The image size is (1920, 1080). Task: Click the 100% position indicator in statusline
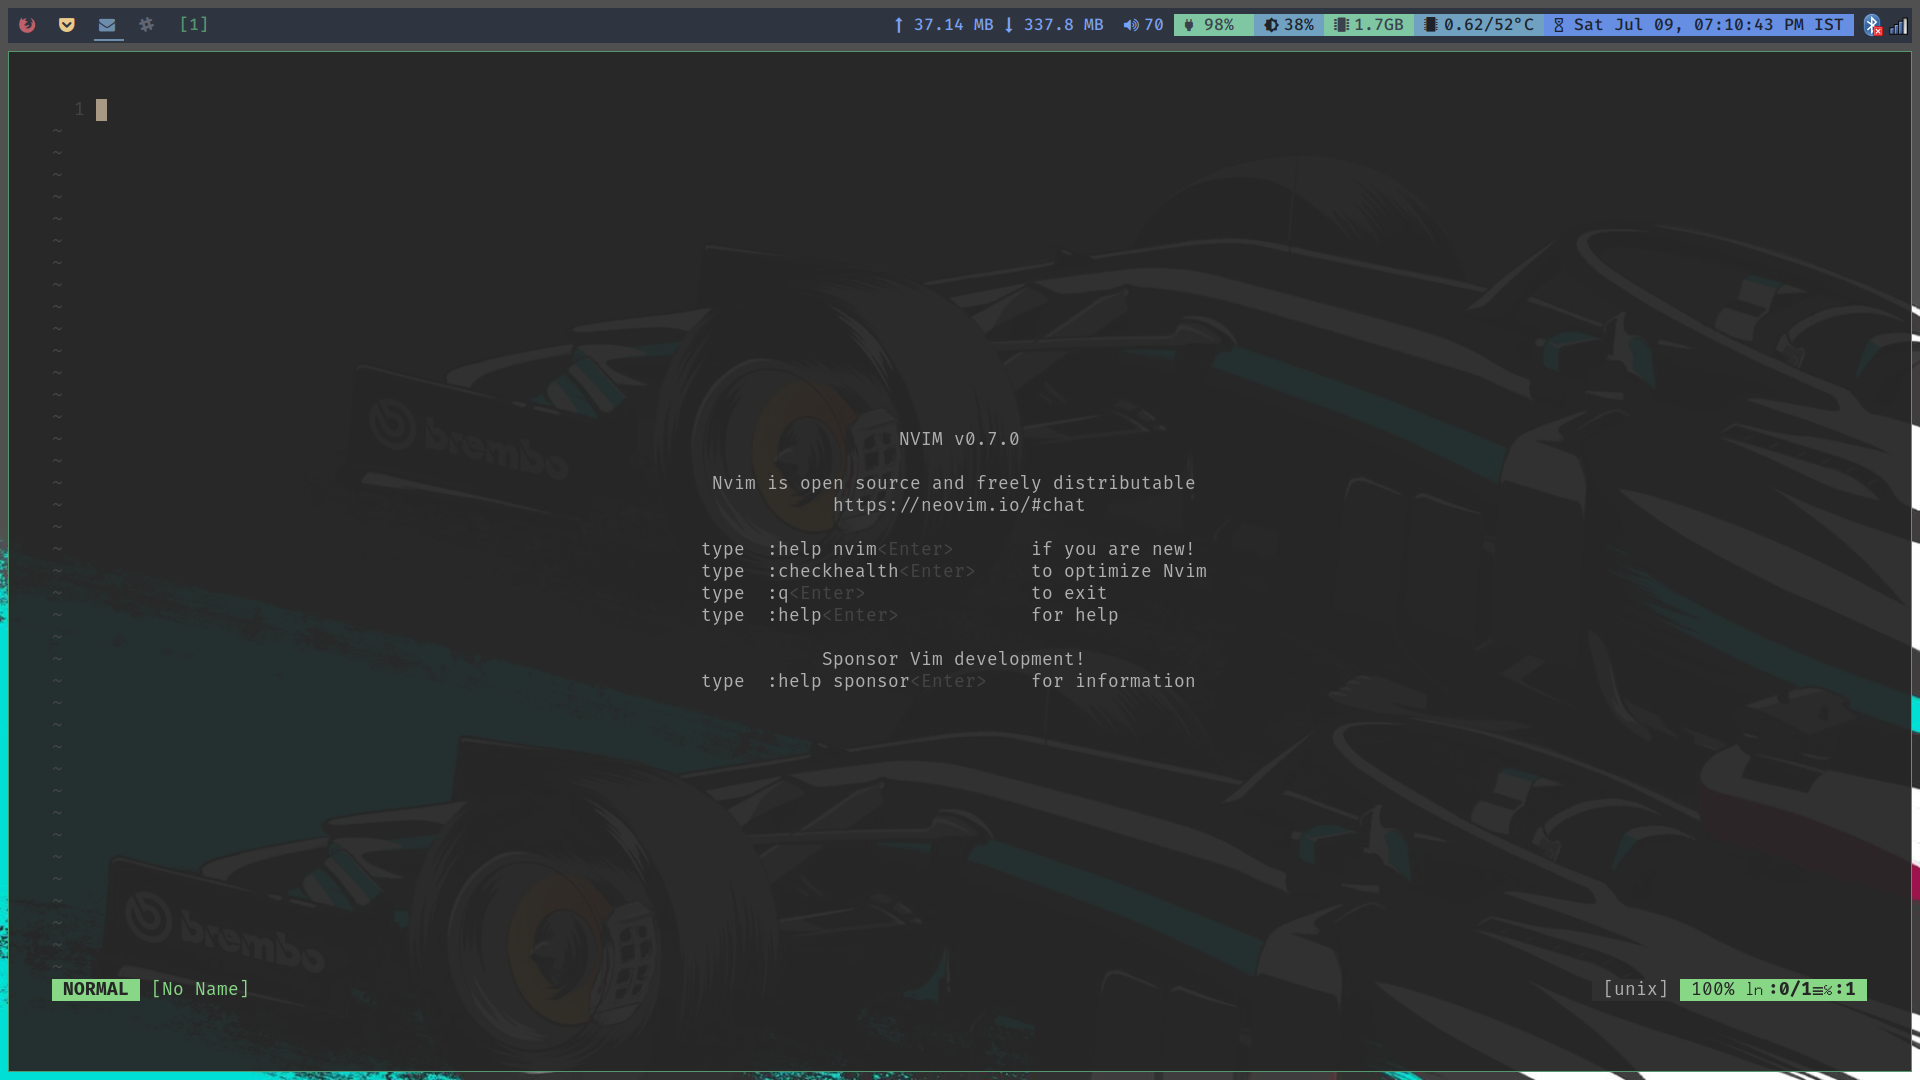pos(1712,989)
